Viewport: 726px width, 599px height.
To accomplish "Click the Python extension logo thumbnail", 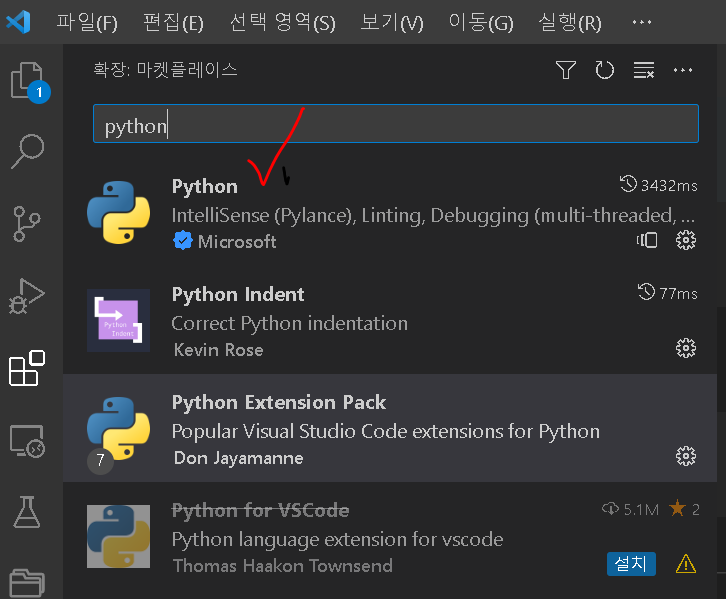I will [119, 212].
